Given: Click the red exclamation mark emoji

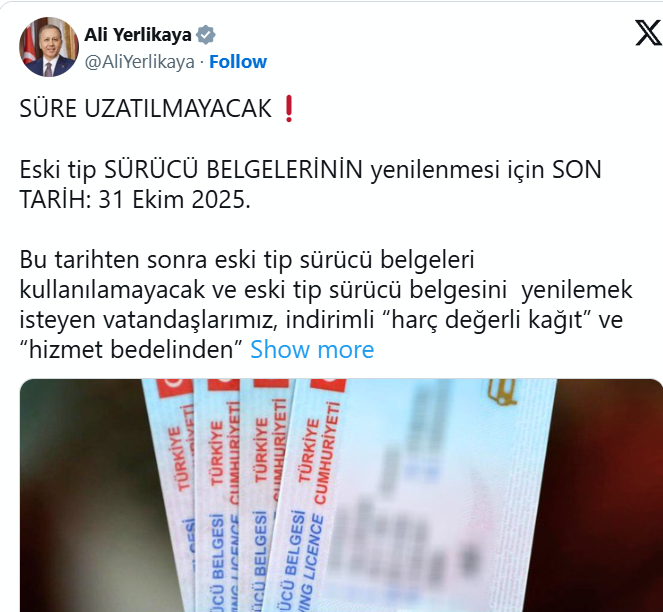Looking at the screenshot, I should click(289, 109).
